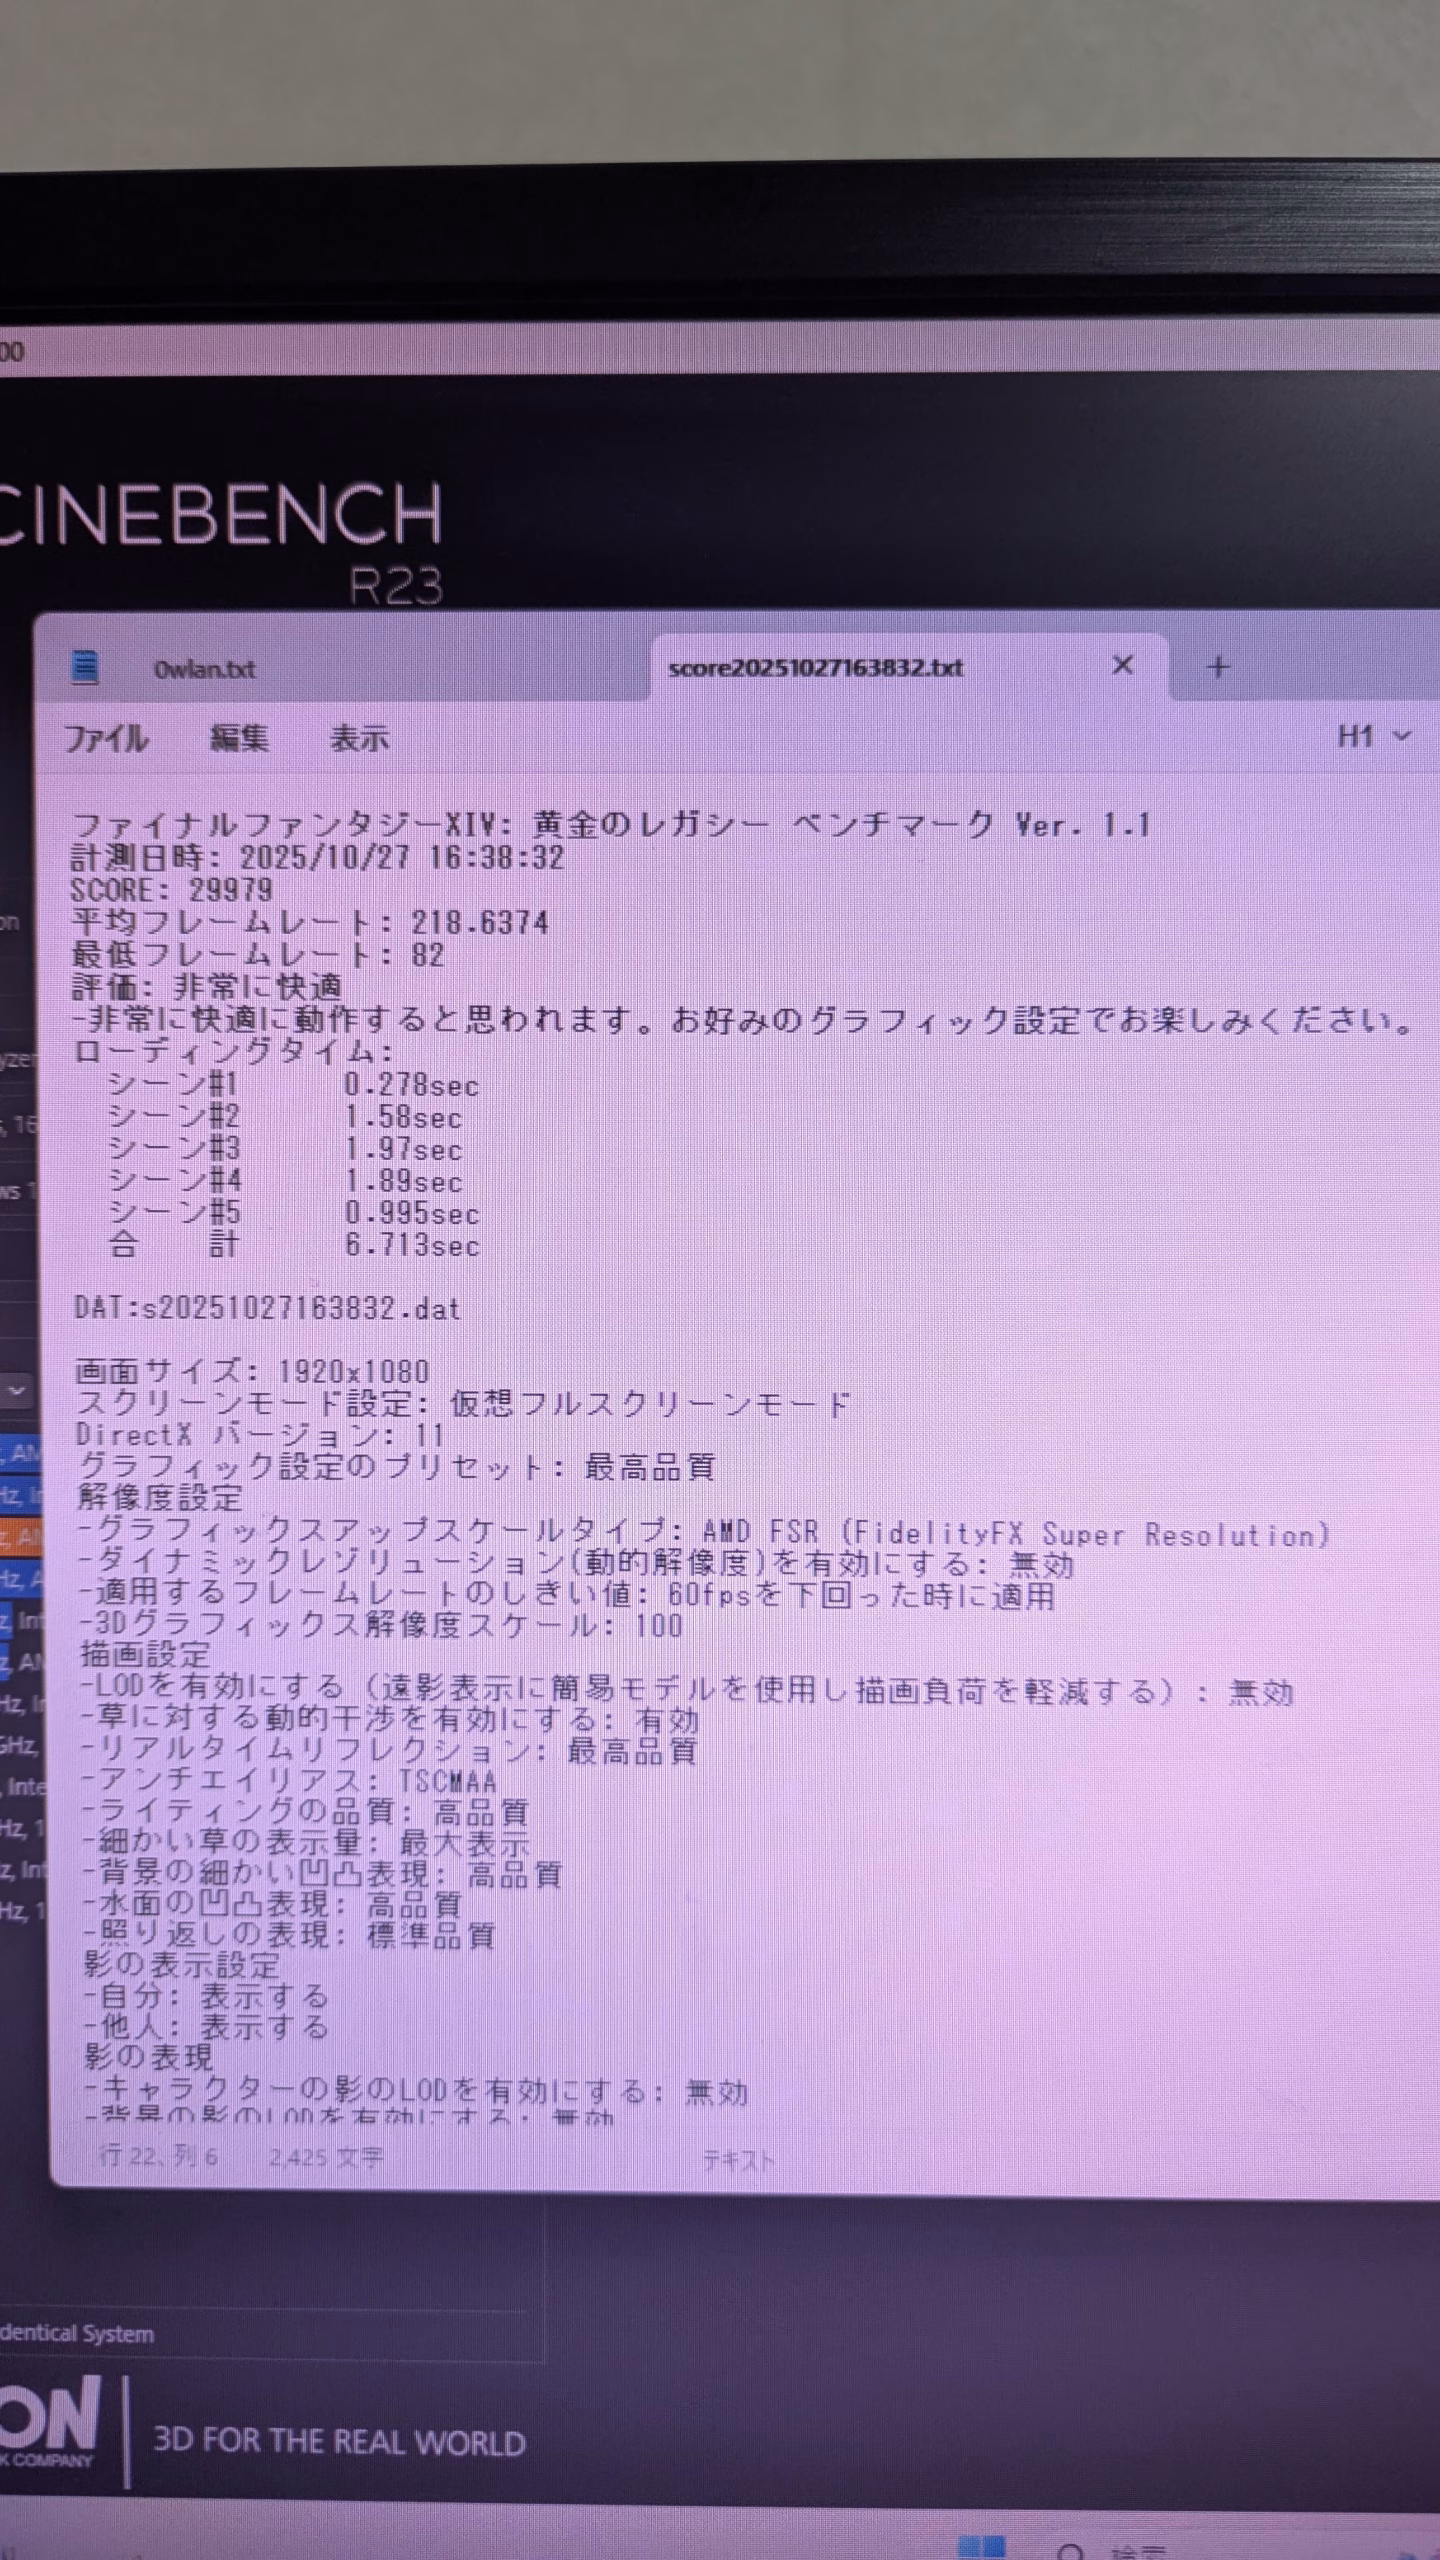Click the Identical System legend in Cinebench
This screenshot has height=2560, width=1440.
[x=77, y=2334]
